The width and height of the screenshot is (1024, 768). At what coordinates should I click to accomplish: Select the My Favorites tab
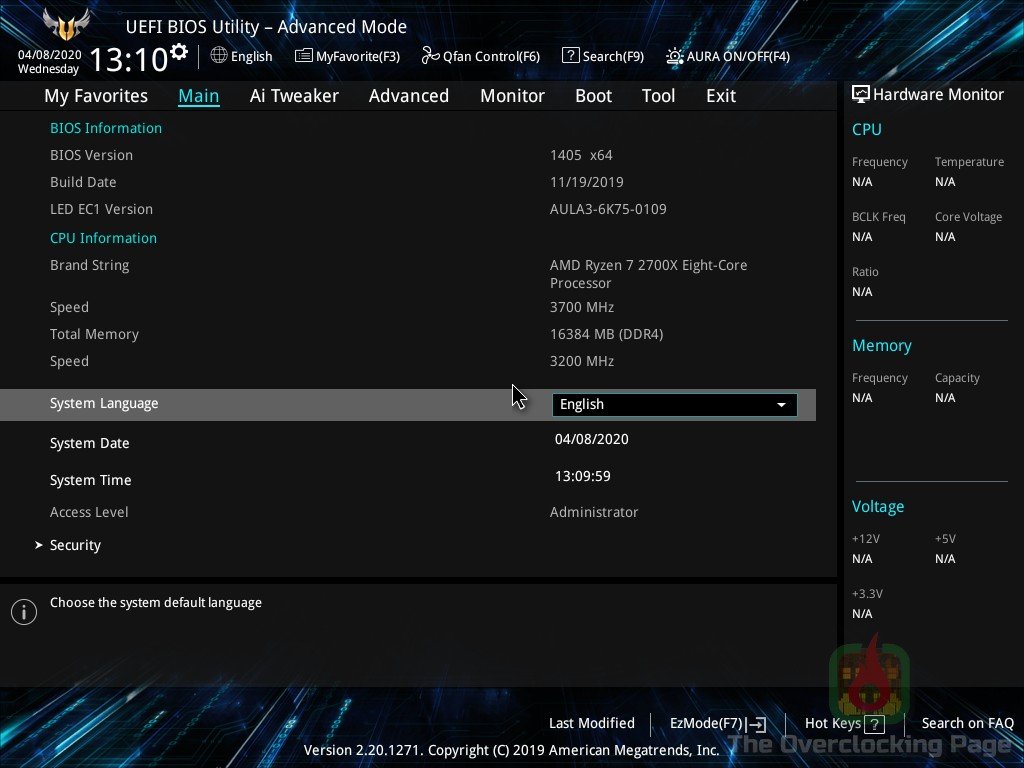[96, 96]
